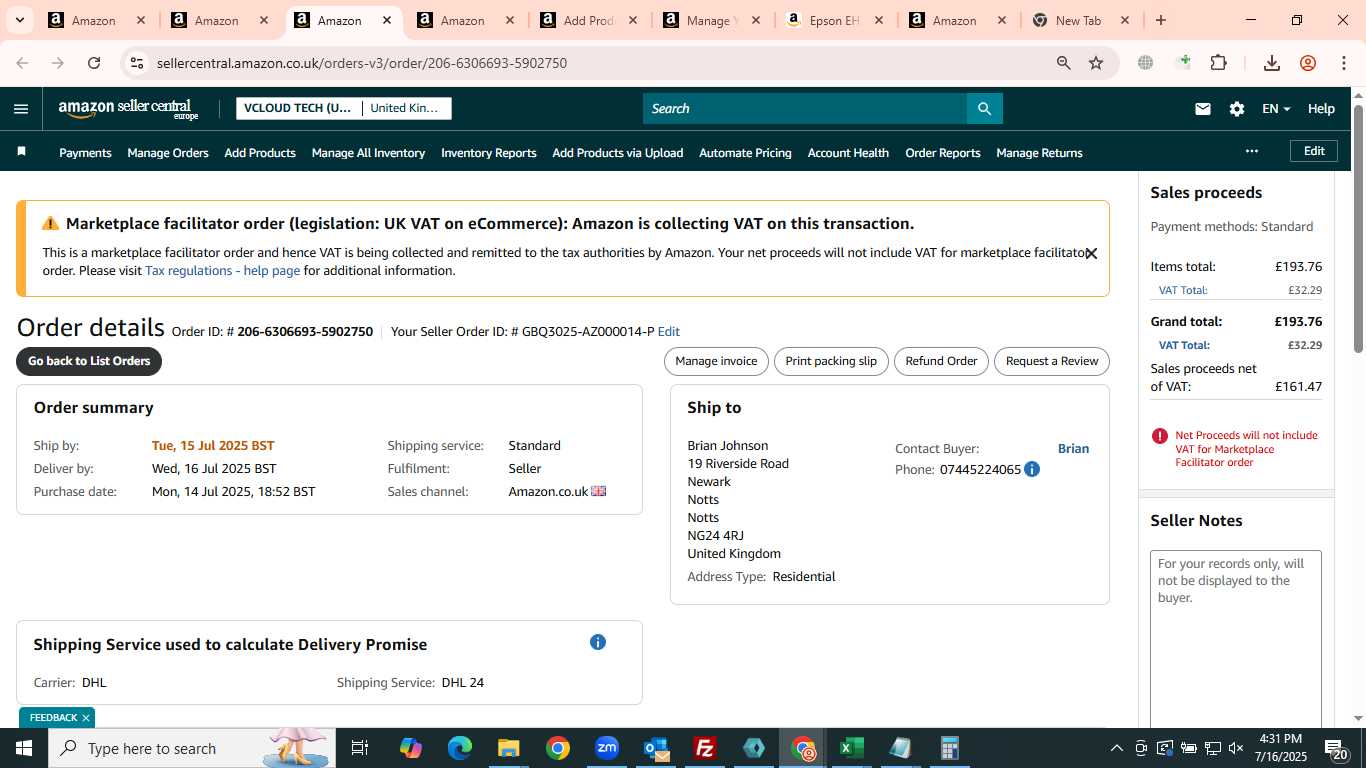Open Chrome three-dot menu
1366x768 pixels.
1344,63
